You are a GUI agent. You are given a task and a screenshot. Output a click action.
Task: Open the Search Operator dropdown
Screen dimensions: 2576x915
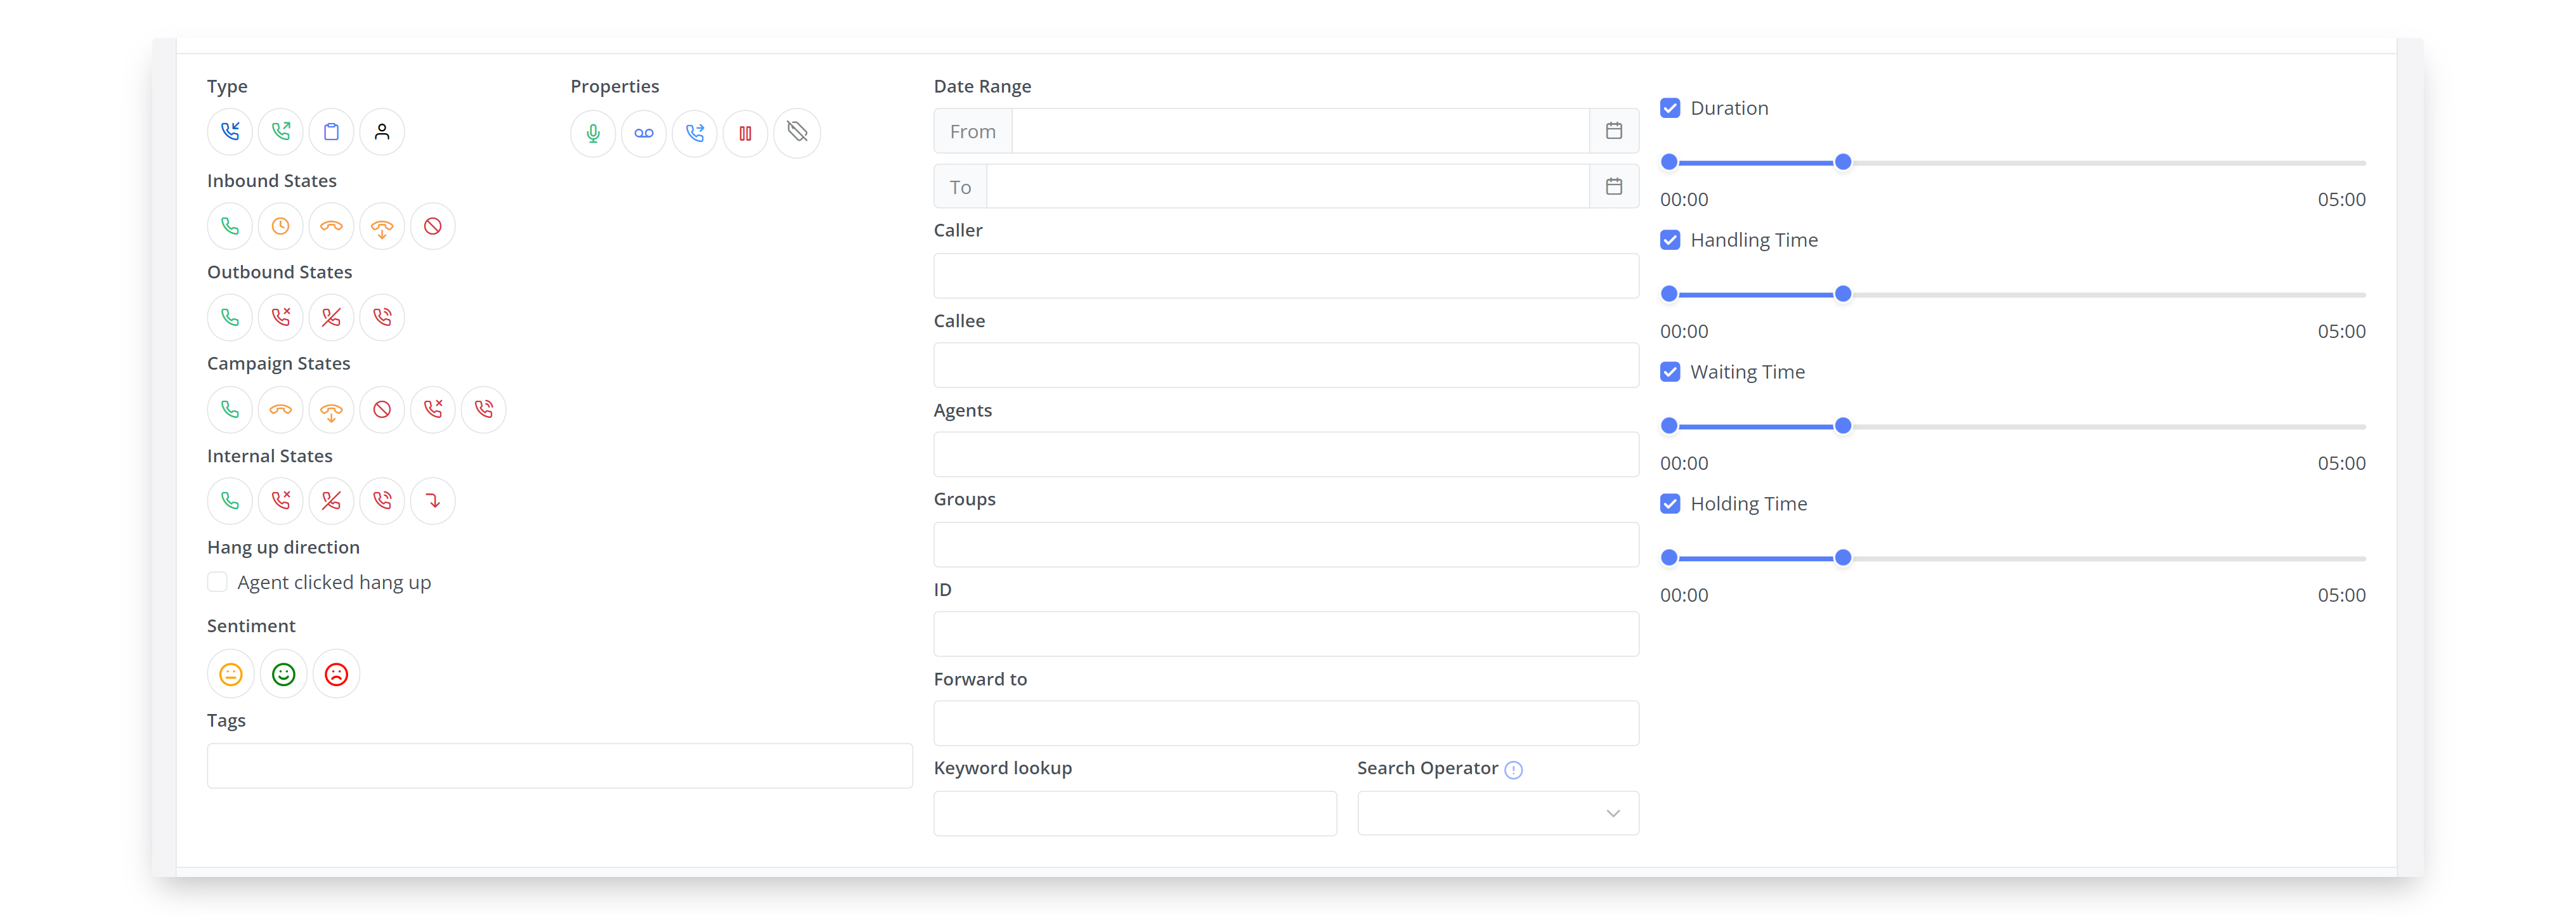(x=1498, y=814)
